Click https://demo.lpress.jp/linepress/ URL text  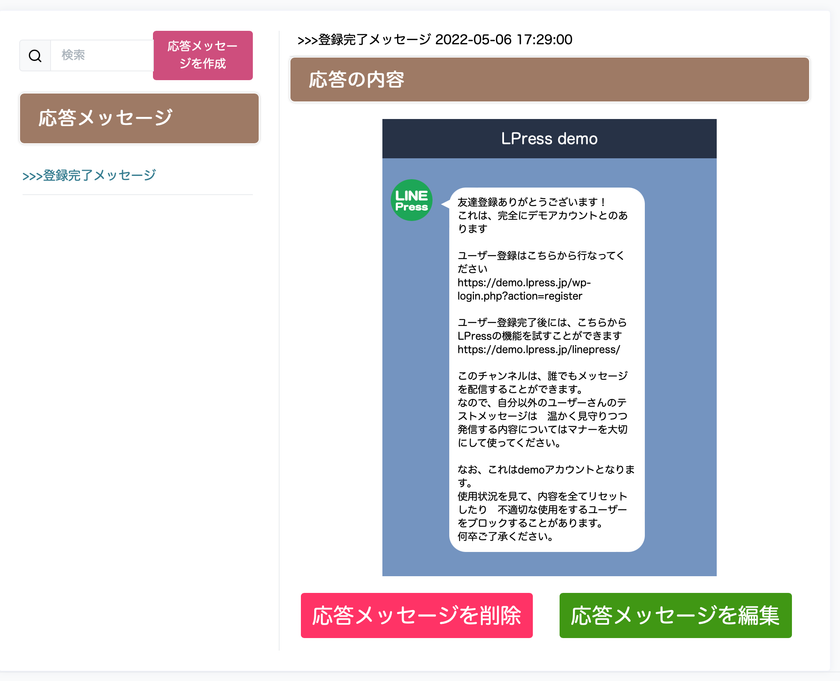(x=538, y=349)
